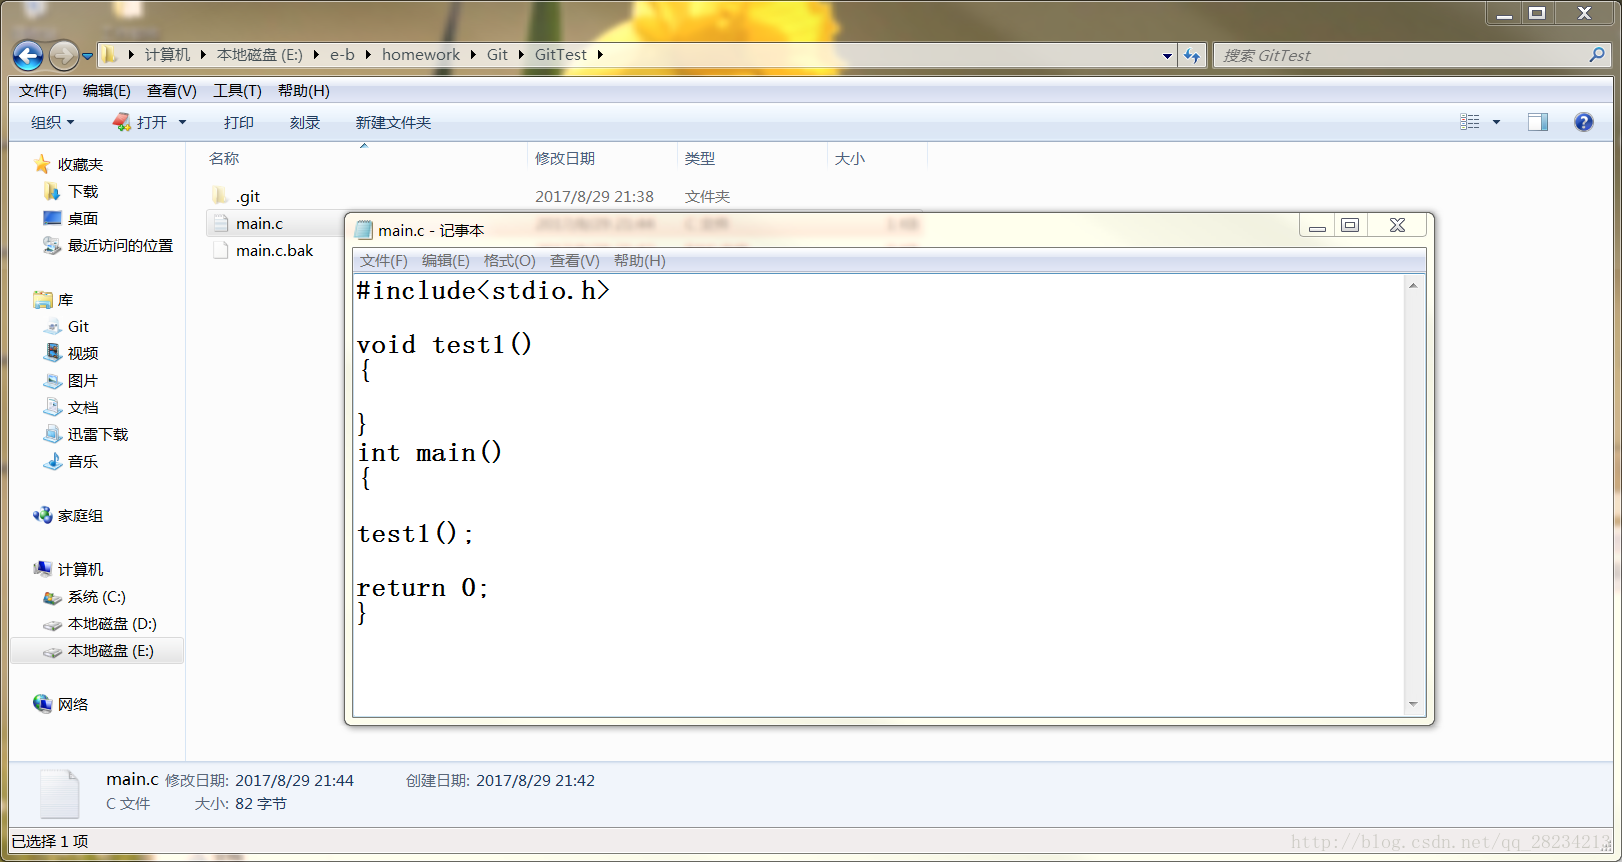Expand the arrow next to 打开
Image resolution: width=1622 pixels, height=862 pixels.
[182, 122]
